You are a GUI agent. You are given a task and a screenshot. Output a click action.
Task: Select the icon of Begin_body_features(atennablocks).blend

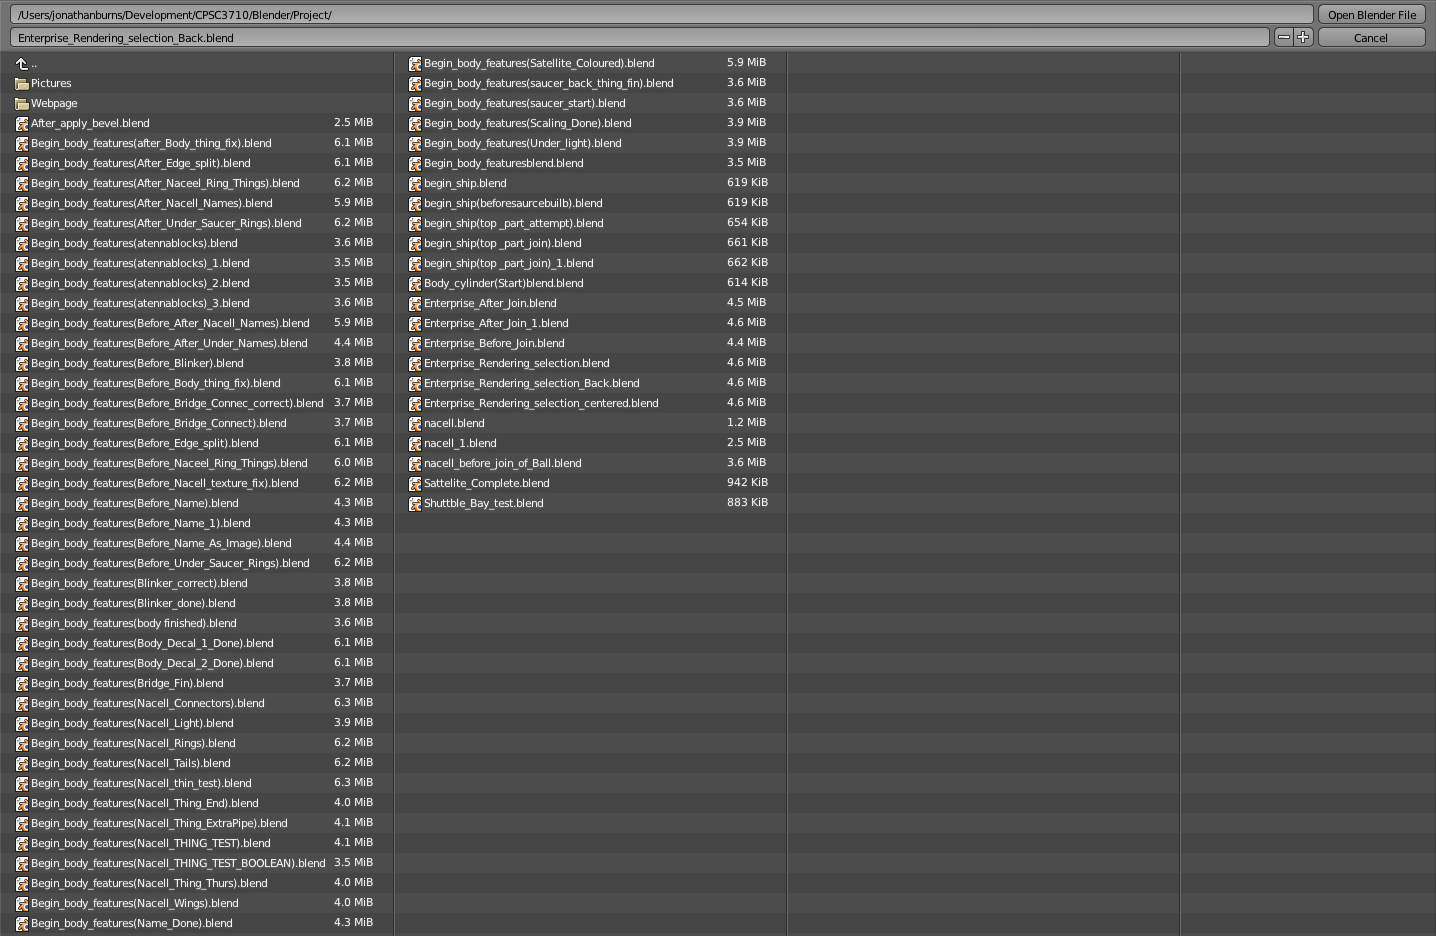tap(21, 243)
